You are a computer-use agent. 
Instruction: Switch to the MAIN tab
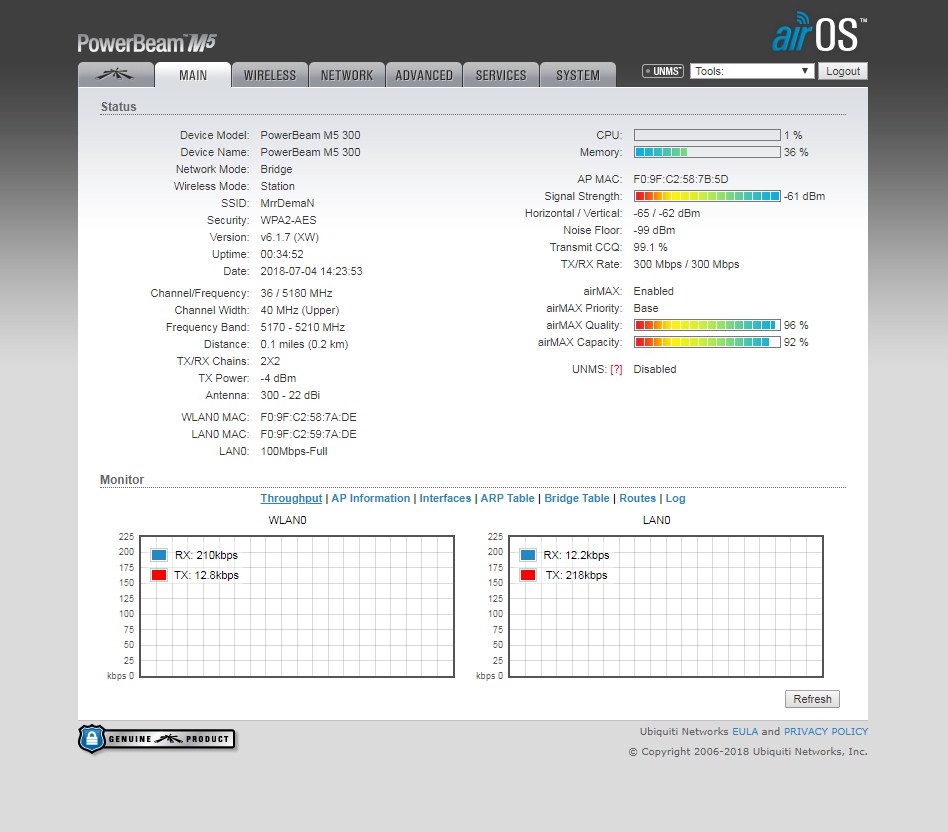193,75
